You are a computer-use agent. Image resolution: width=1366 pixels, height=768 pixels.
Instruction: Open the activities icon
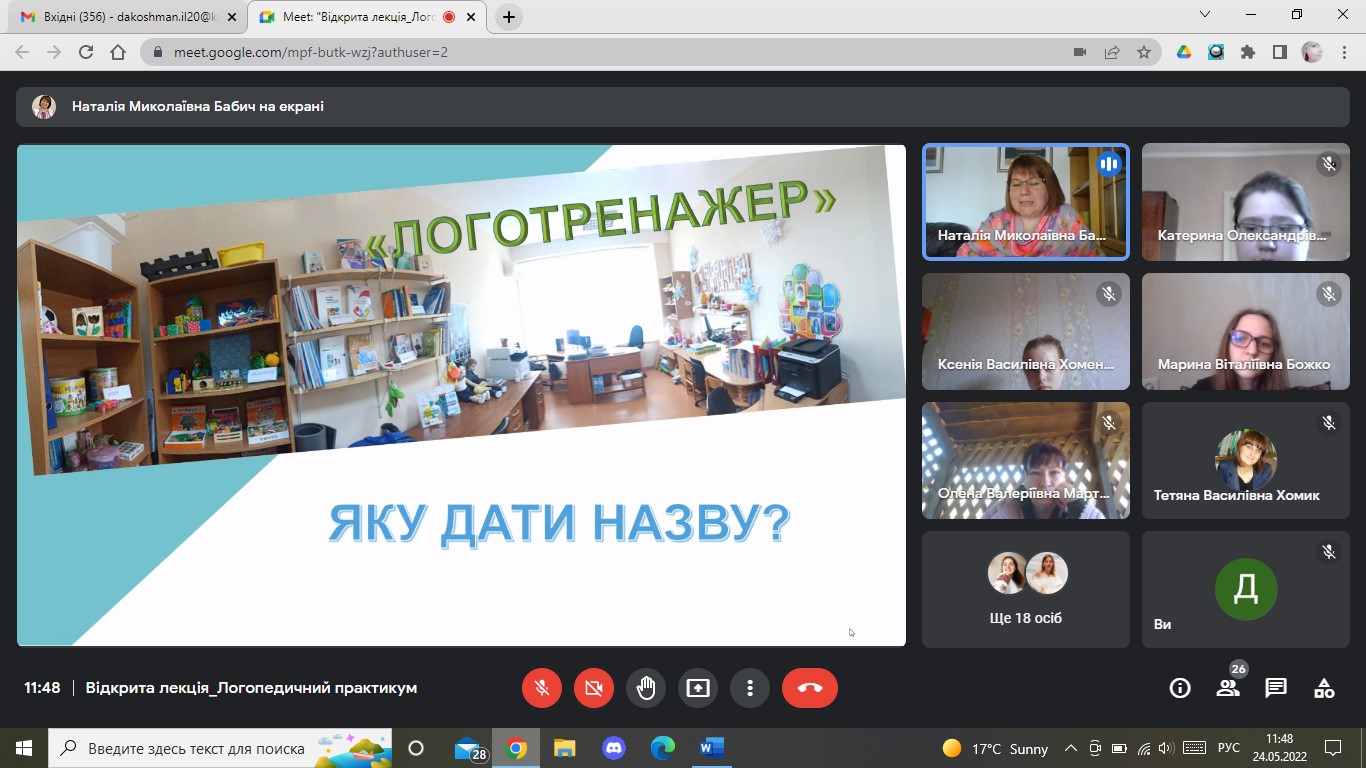point(1324,688)
